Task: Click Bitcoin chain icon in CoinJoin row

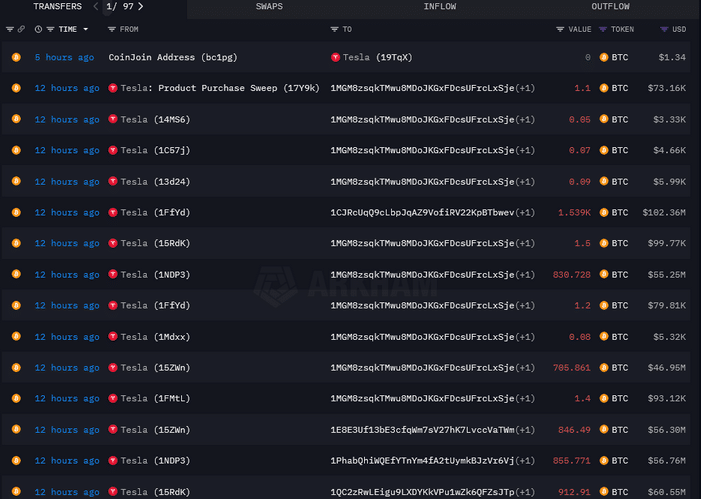Action: 16,57
